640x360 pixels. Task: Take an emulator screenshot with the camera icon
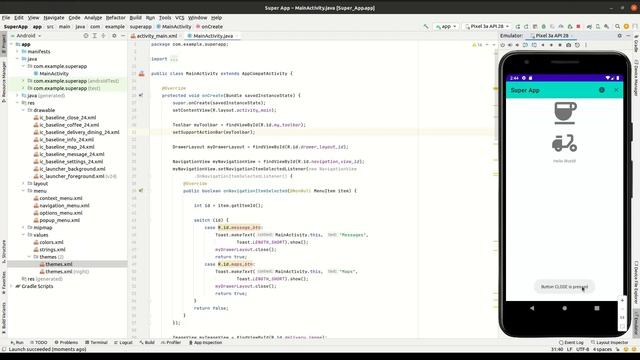click(x=568, y=45)
